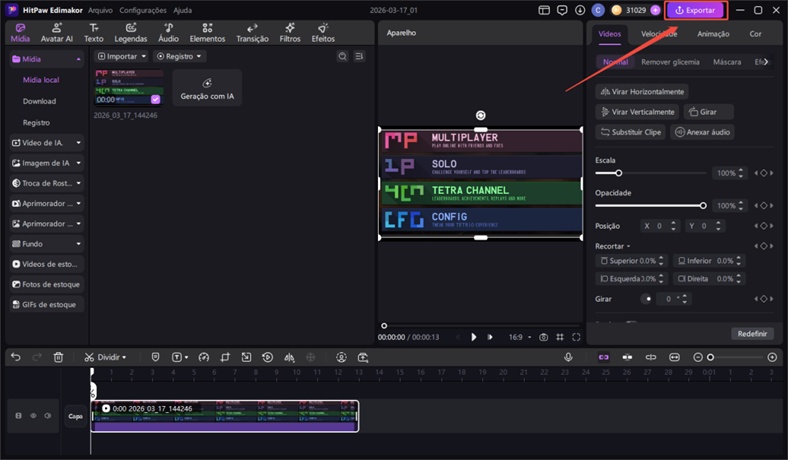
Task: Click the snapshot camera icon under preview
Action: 543,337
